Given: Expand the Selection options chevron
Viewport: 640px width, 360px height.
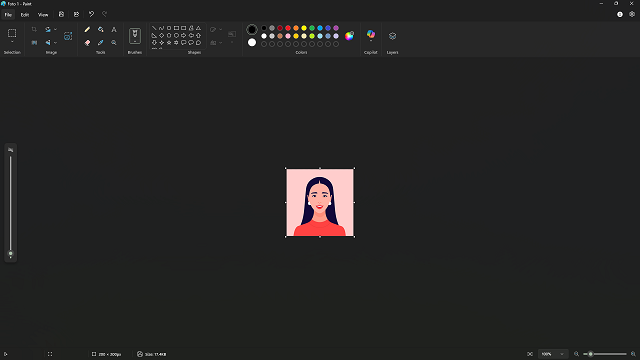Looking at the screenshot, I should click(12, 42).
